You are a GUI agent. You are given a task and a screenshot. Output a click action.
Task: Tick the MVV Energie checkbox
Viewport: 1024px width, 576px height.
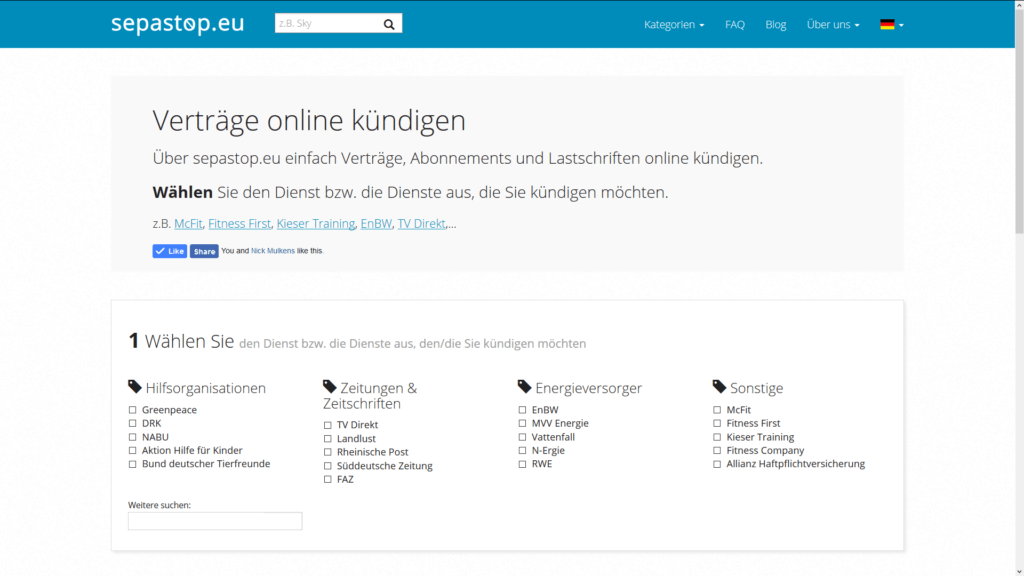[x=522, y=423]
